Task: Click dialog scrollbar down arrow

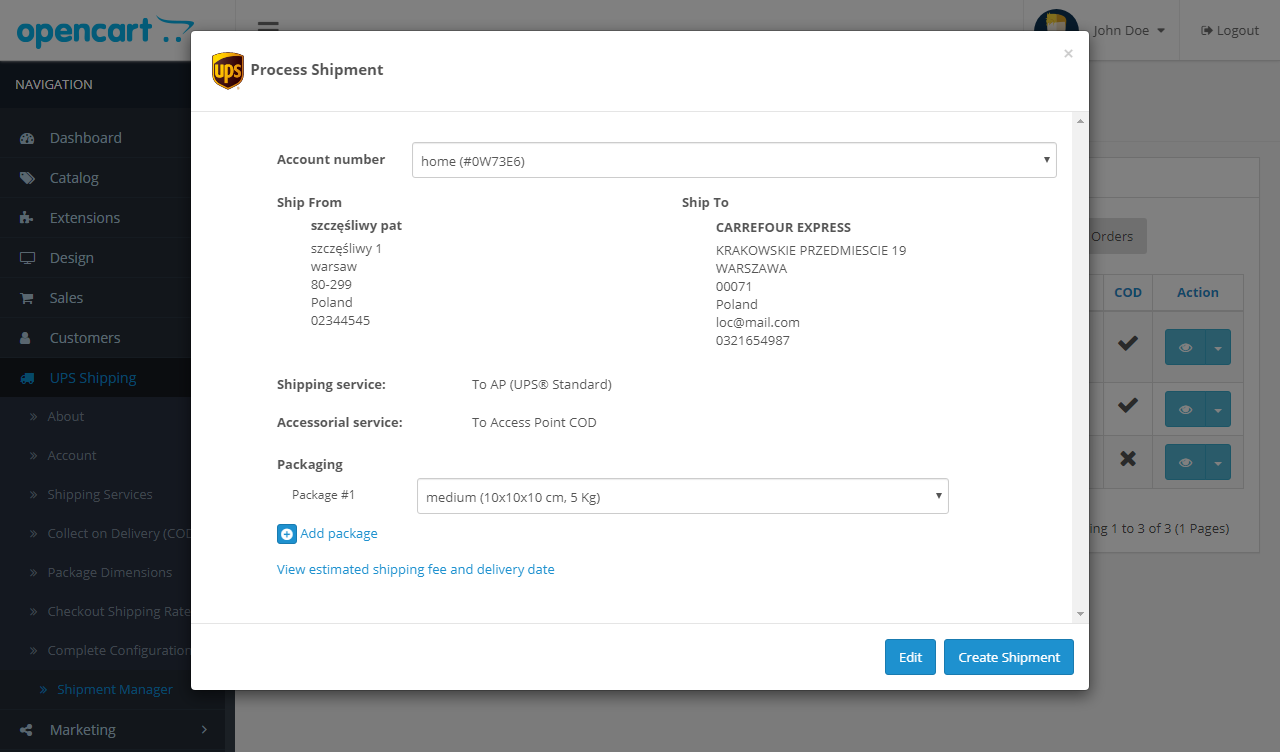Action: click(1080, 614)
